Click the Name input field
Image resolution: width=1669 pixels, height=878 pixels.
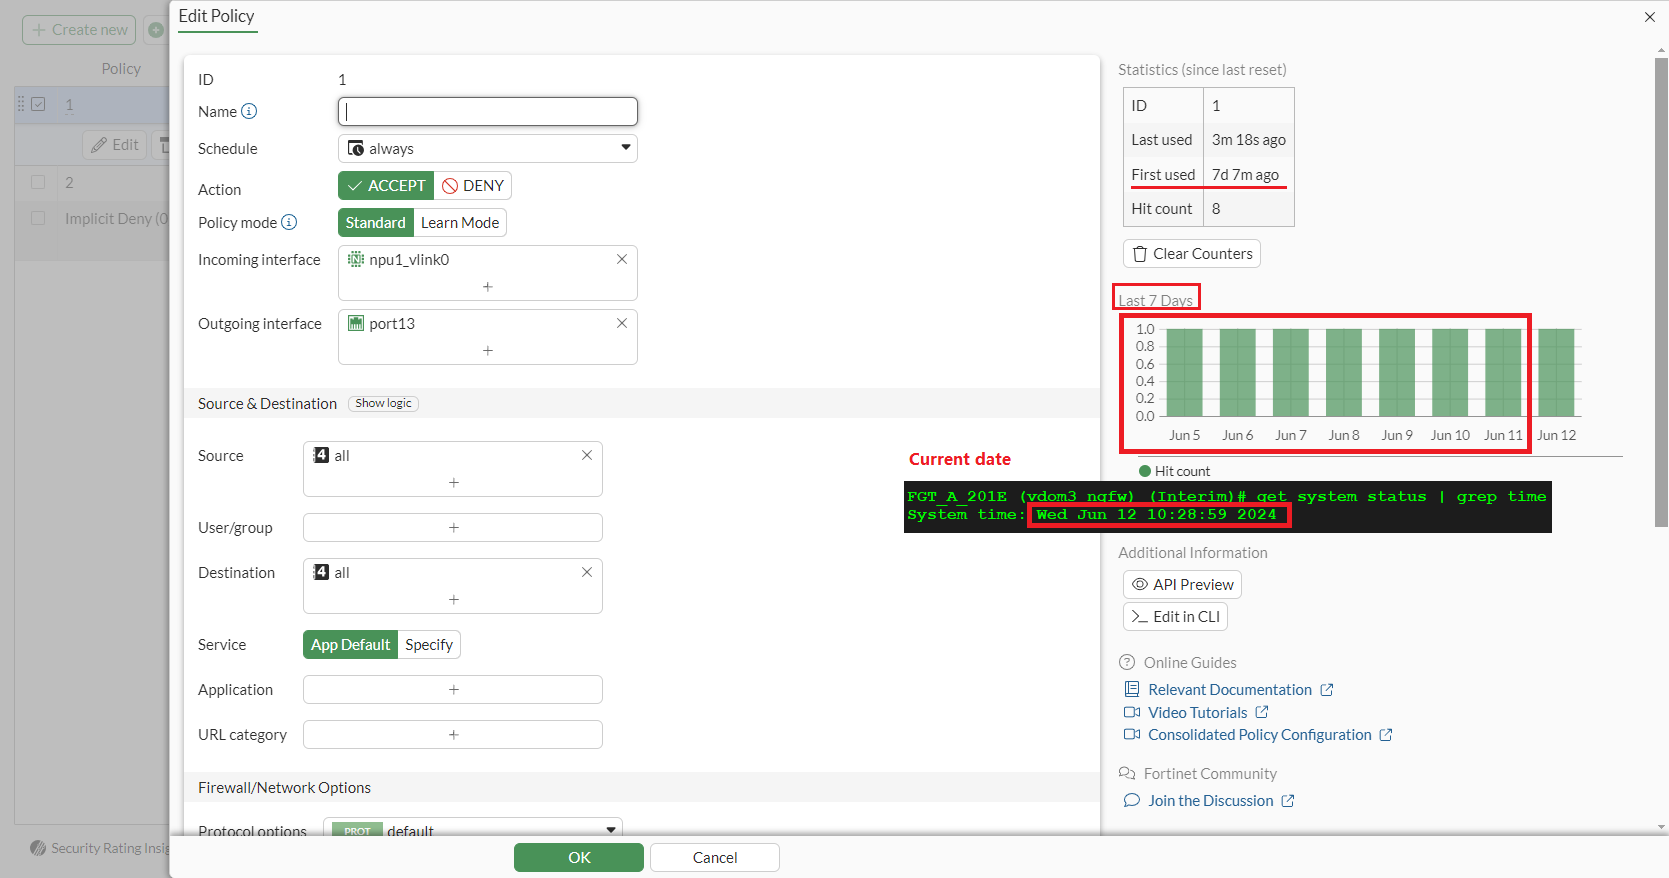(488, 111)
